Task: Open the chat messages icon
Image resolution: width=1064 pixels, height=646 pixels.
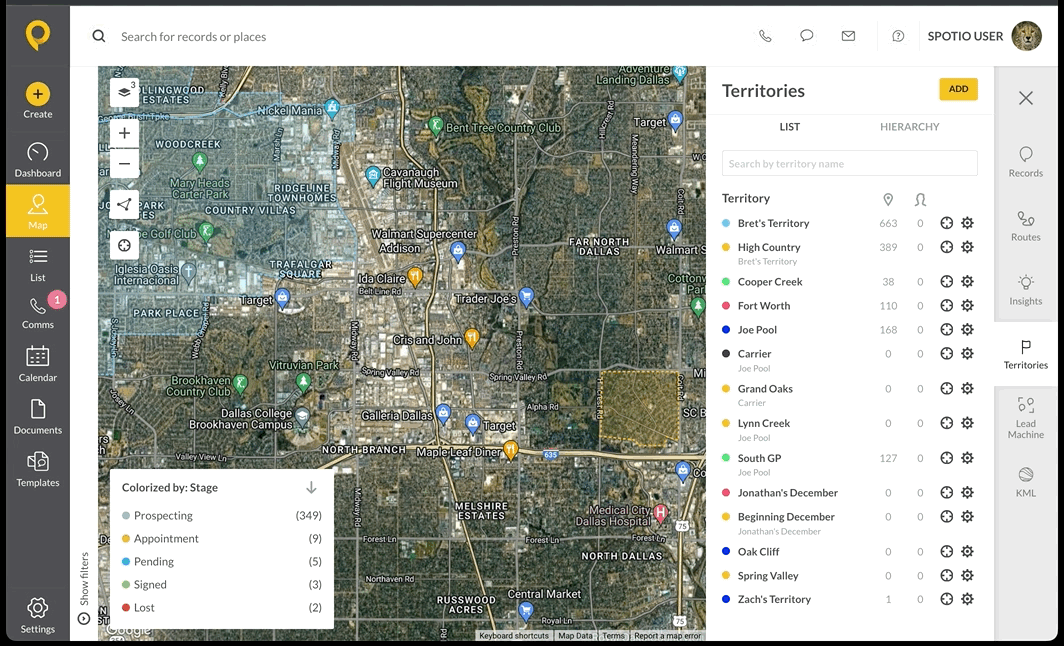Action: pos(806,36)
